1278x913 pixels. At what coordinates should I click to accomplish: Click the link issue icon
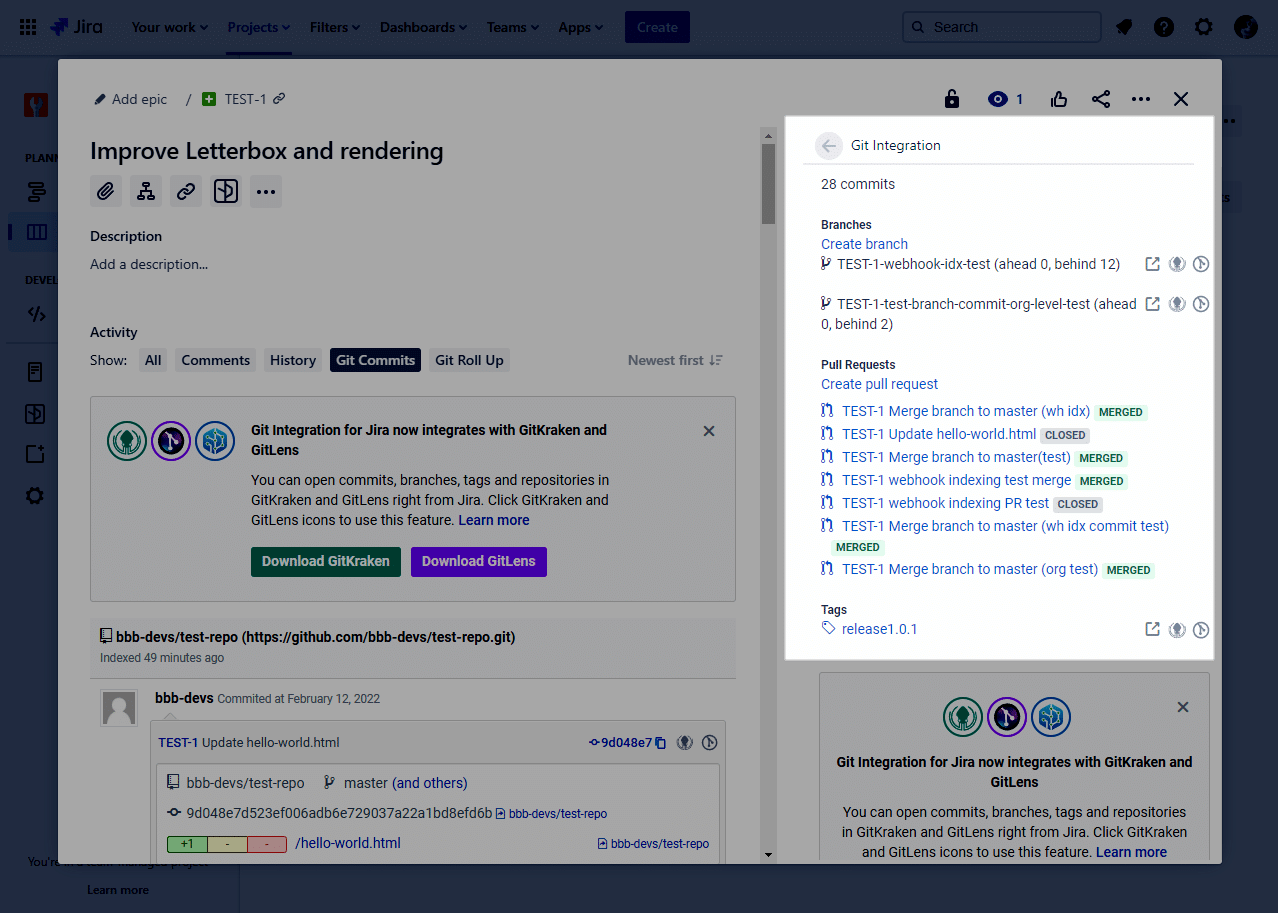(x=186, y=191)
